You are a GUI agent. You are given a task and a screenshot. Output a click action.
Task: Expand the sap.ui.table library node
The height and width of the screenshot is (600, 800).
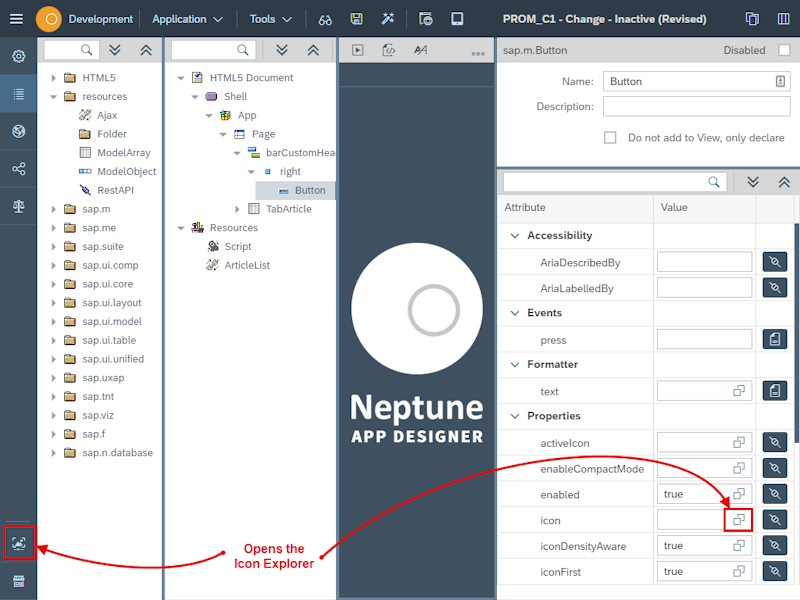point(55,340)
